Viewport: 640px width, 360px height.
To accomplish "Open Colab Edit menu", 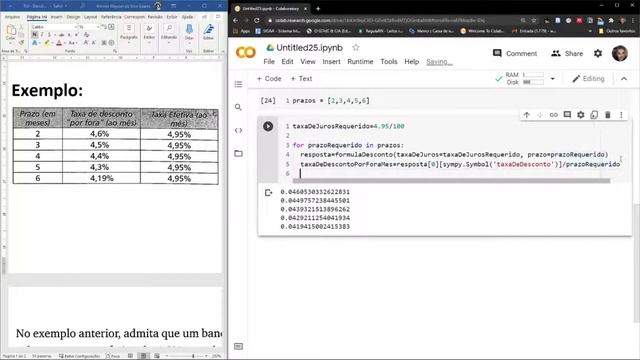I will click(287, 62).
